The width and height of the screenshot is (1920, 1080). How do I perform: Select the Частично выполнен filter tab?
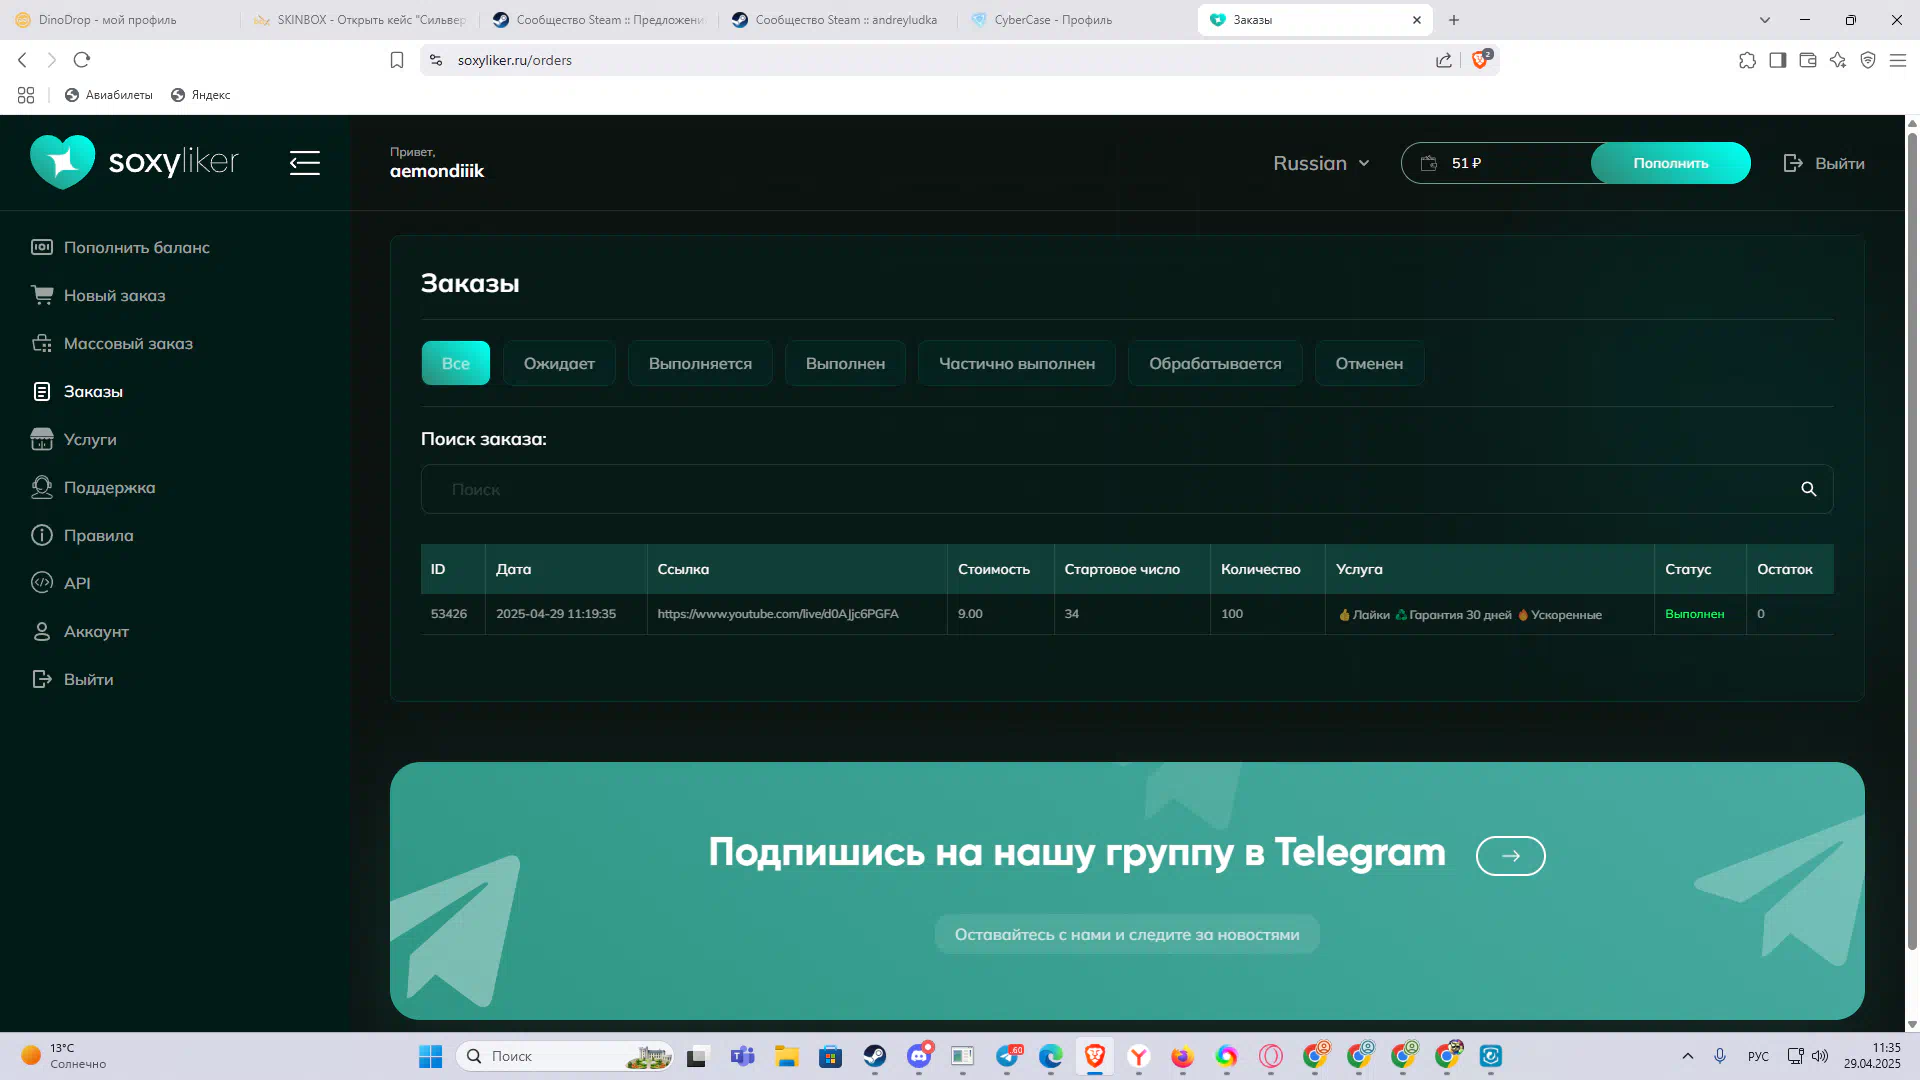1017,363
